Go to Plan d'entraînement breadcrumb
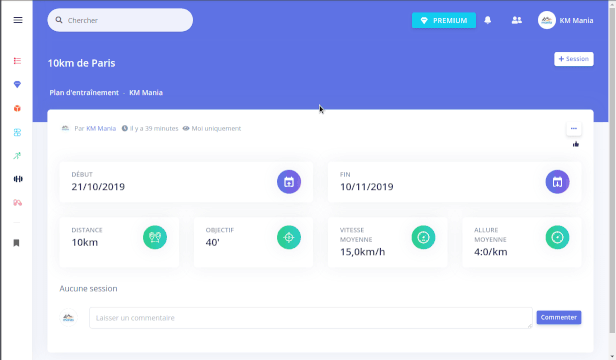616x360 pixels. tap(84, 93)
